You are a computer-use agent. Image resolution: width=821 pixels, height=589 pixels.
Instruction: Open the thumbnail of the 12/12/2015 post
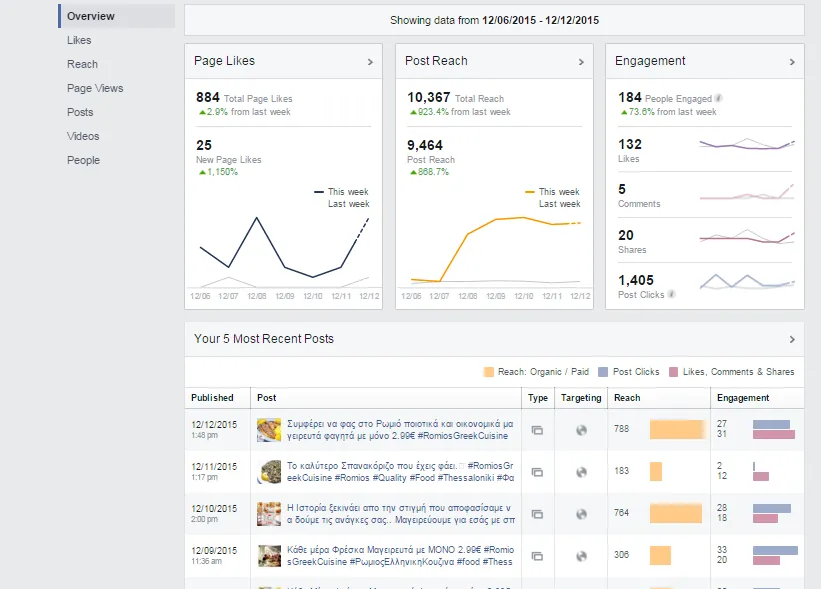point(269,430)
